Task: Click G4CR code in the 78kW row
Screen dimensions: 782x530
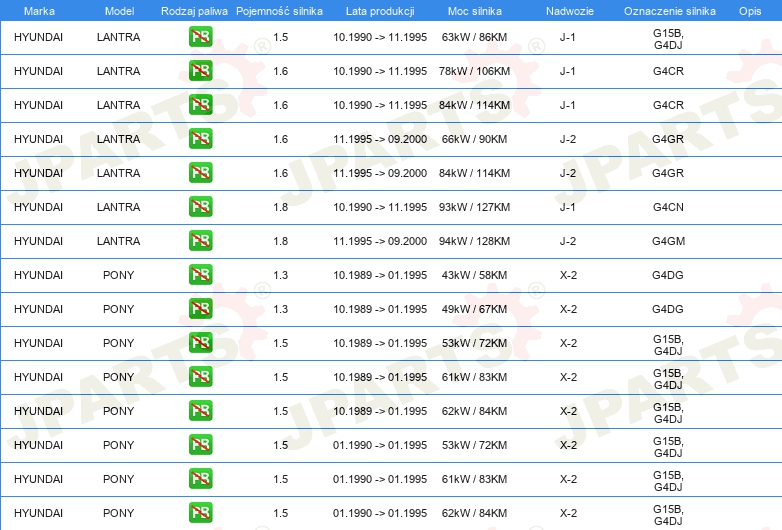Action: (x=668, y=71)
